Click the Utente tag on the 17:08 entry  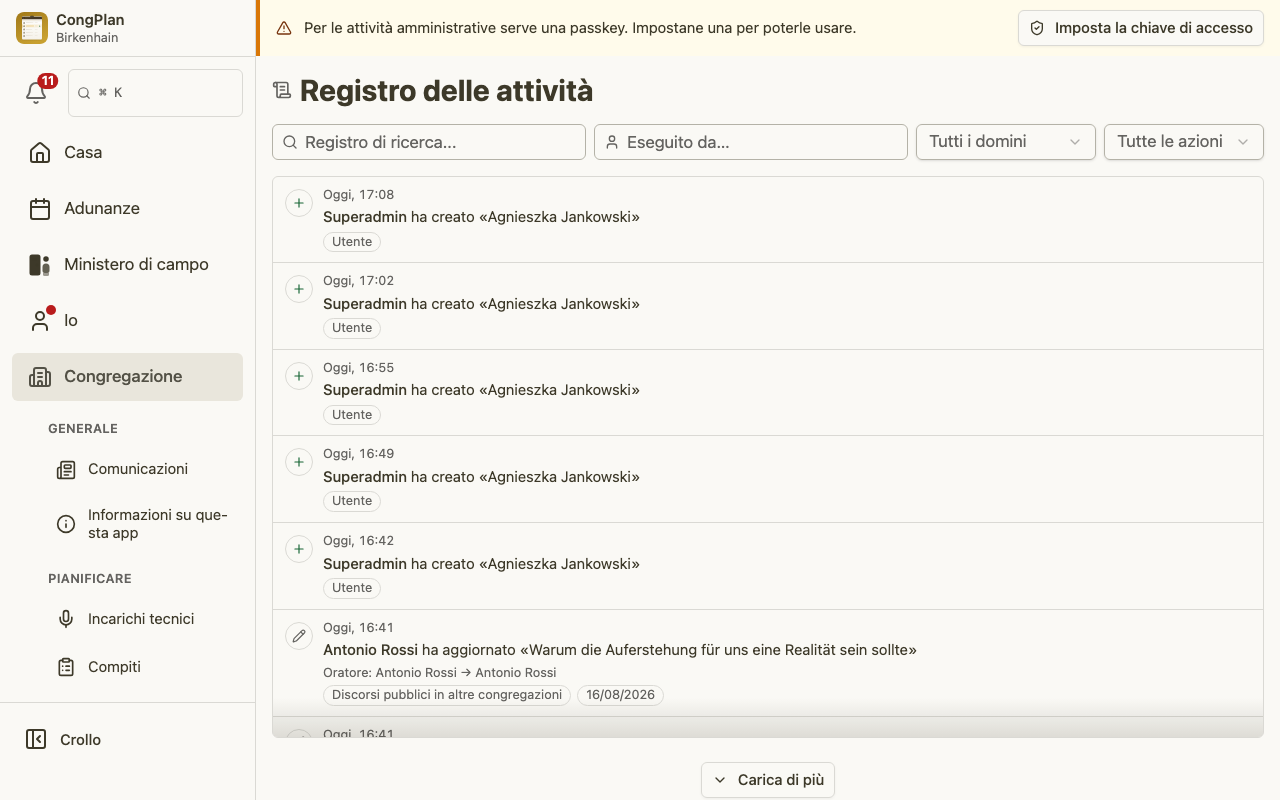(x=352, y=241)
